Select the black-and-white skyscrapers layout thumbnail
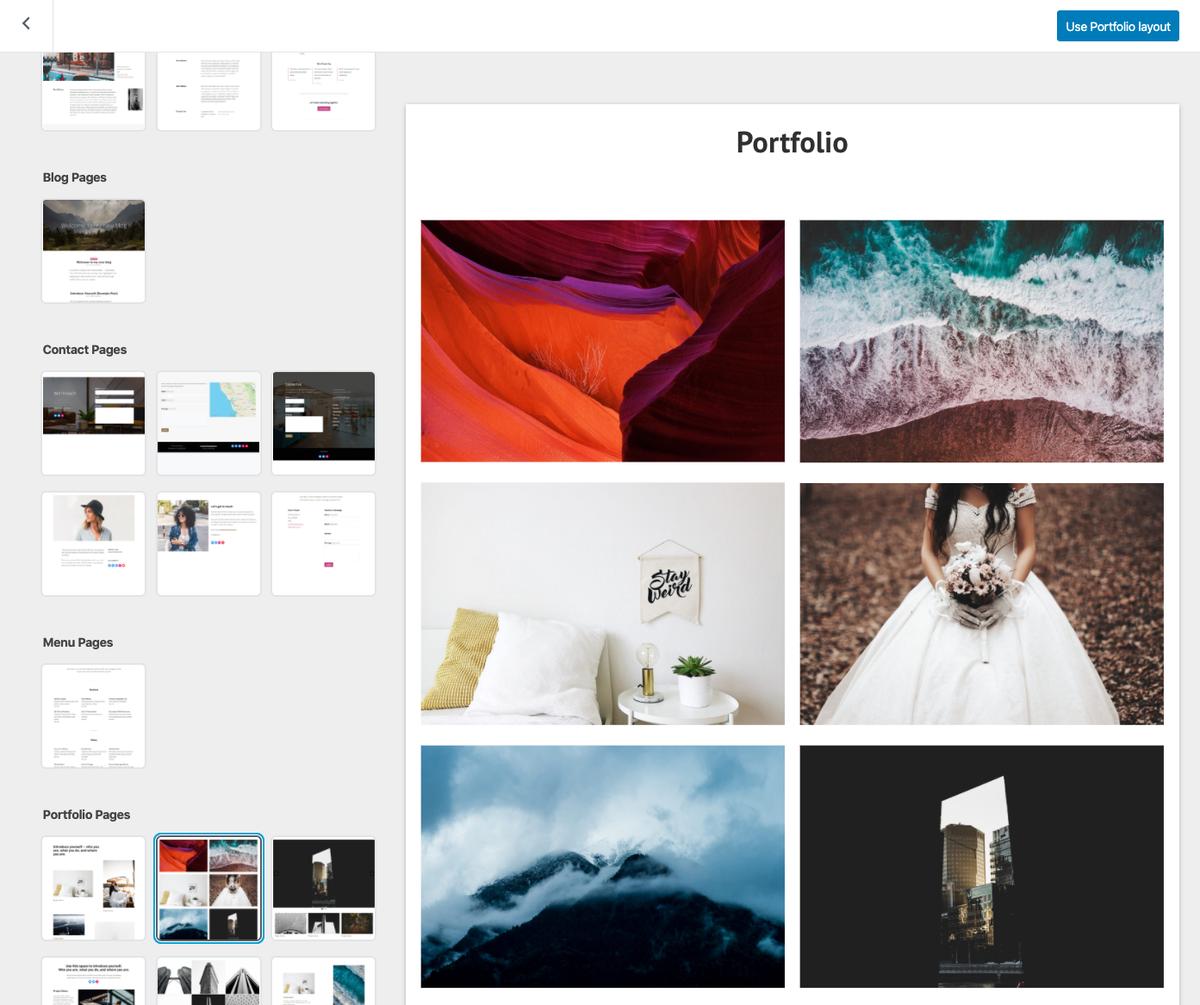Screen dimensions: 1200x1005 (x=208, y=982)
